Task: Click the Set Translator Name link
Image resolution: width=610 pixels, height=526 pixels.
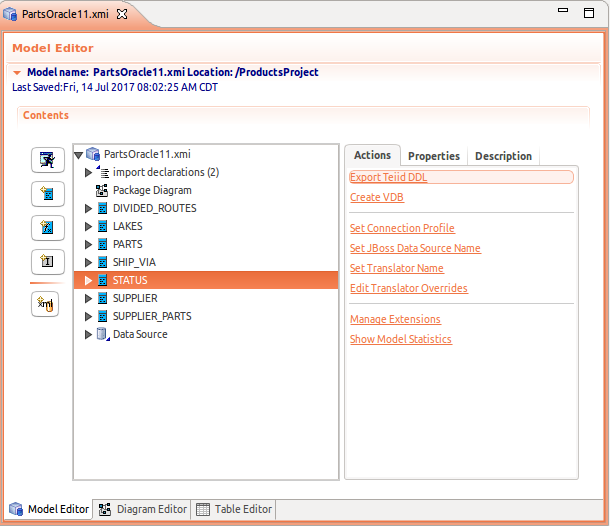Action: point(397,268)
